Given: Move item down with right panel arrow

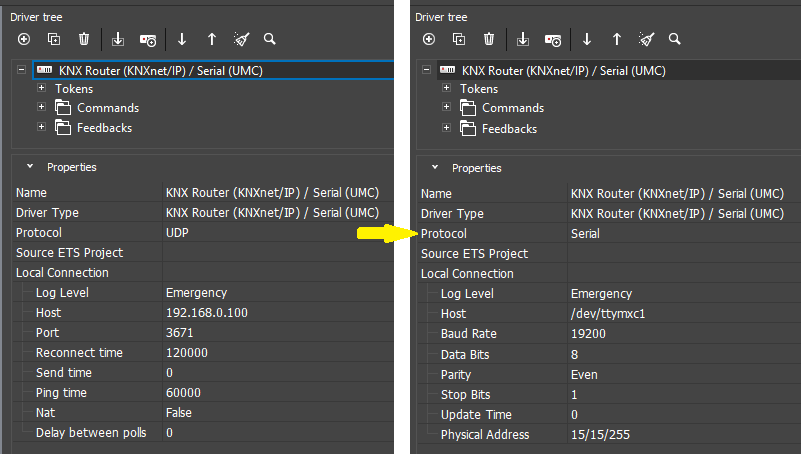Looking at the screenshot, I should 587,39.
